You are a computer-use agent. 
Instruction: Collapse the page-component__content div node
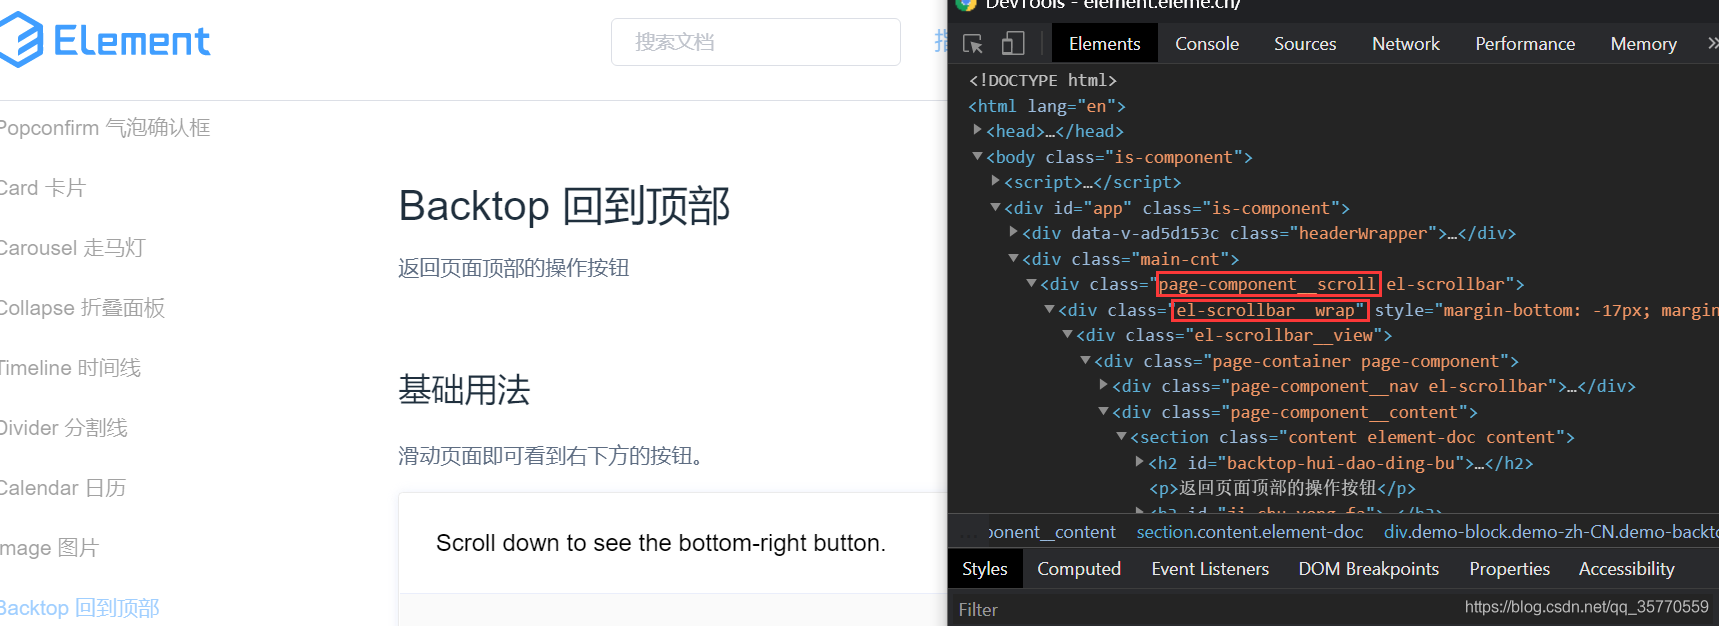pos(1104,411)
